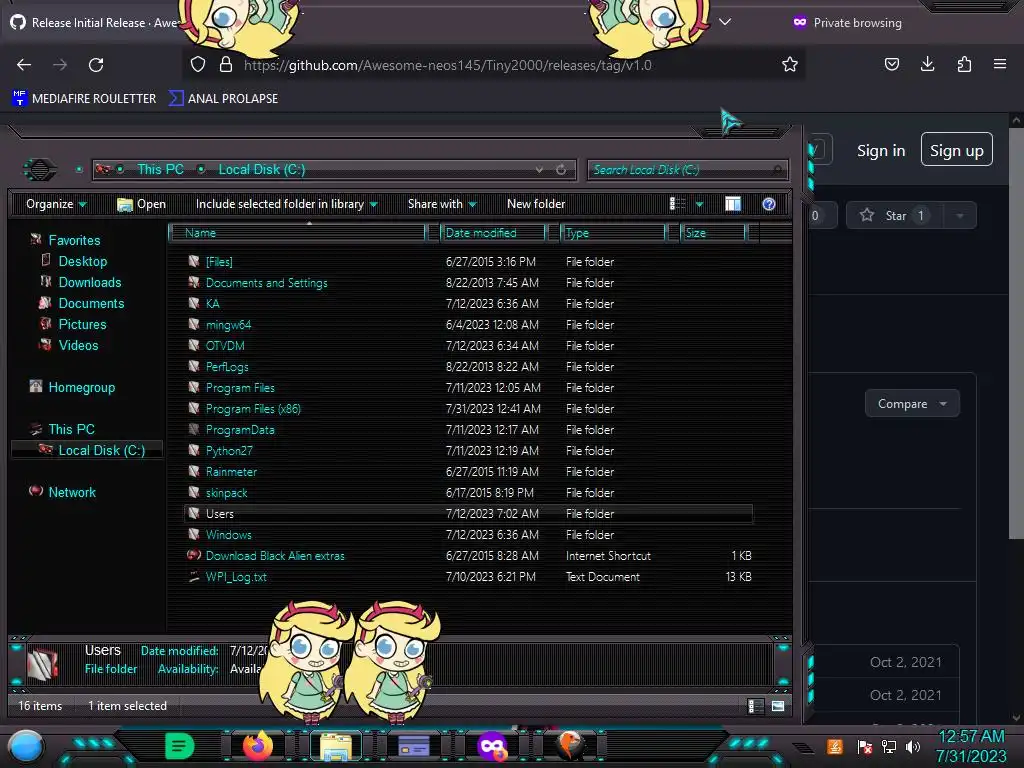This screenshot has height=768, width=1024.
Task: Select WPI_Log.txt file
Action: point(236,577)
